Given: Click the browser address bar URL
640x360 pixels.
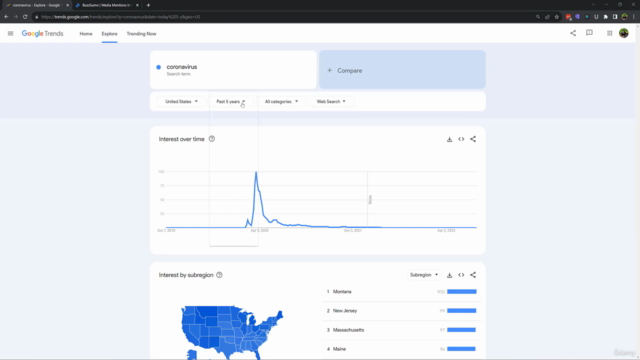Looking at the screenshot, I should (121, 17).
